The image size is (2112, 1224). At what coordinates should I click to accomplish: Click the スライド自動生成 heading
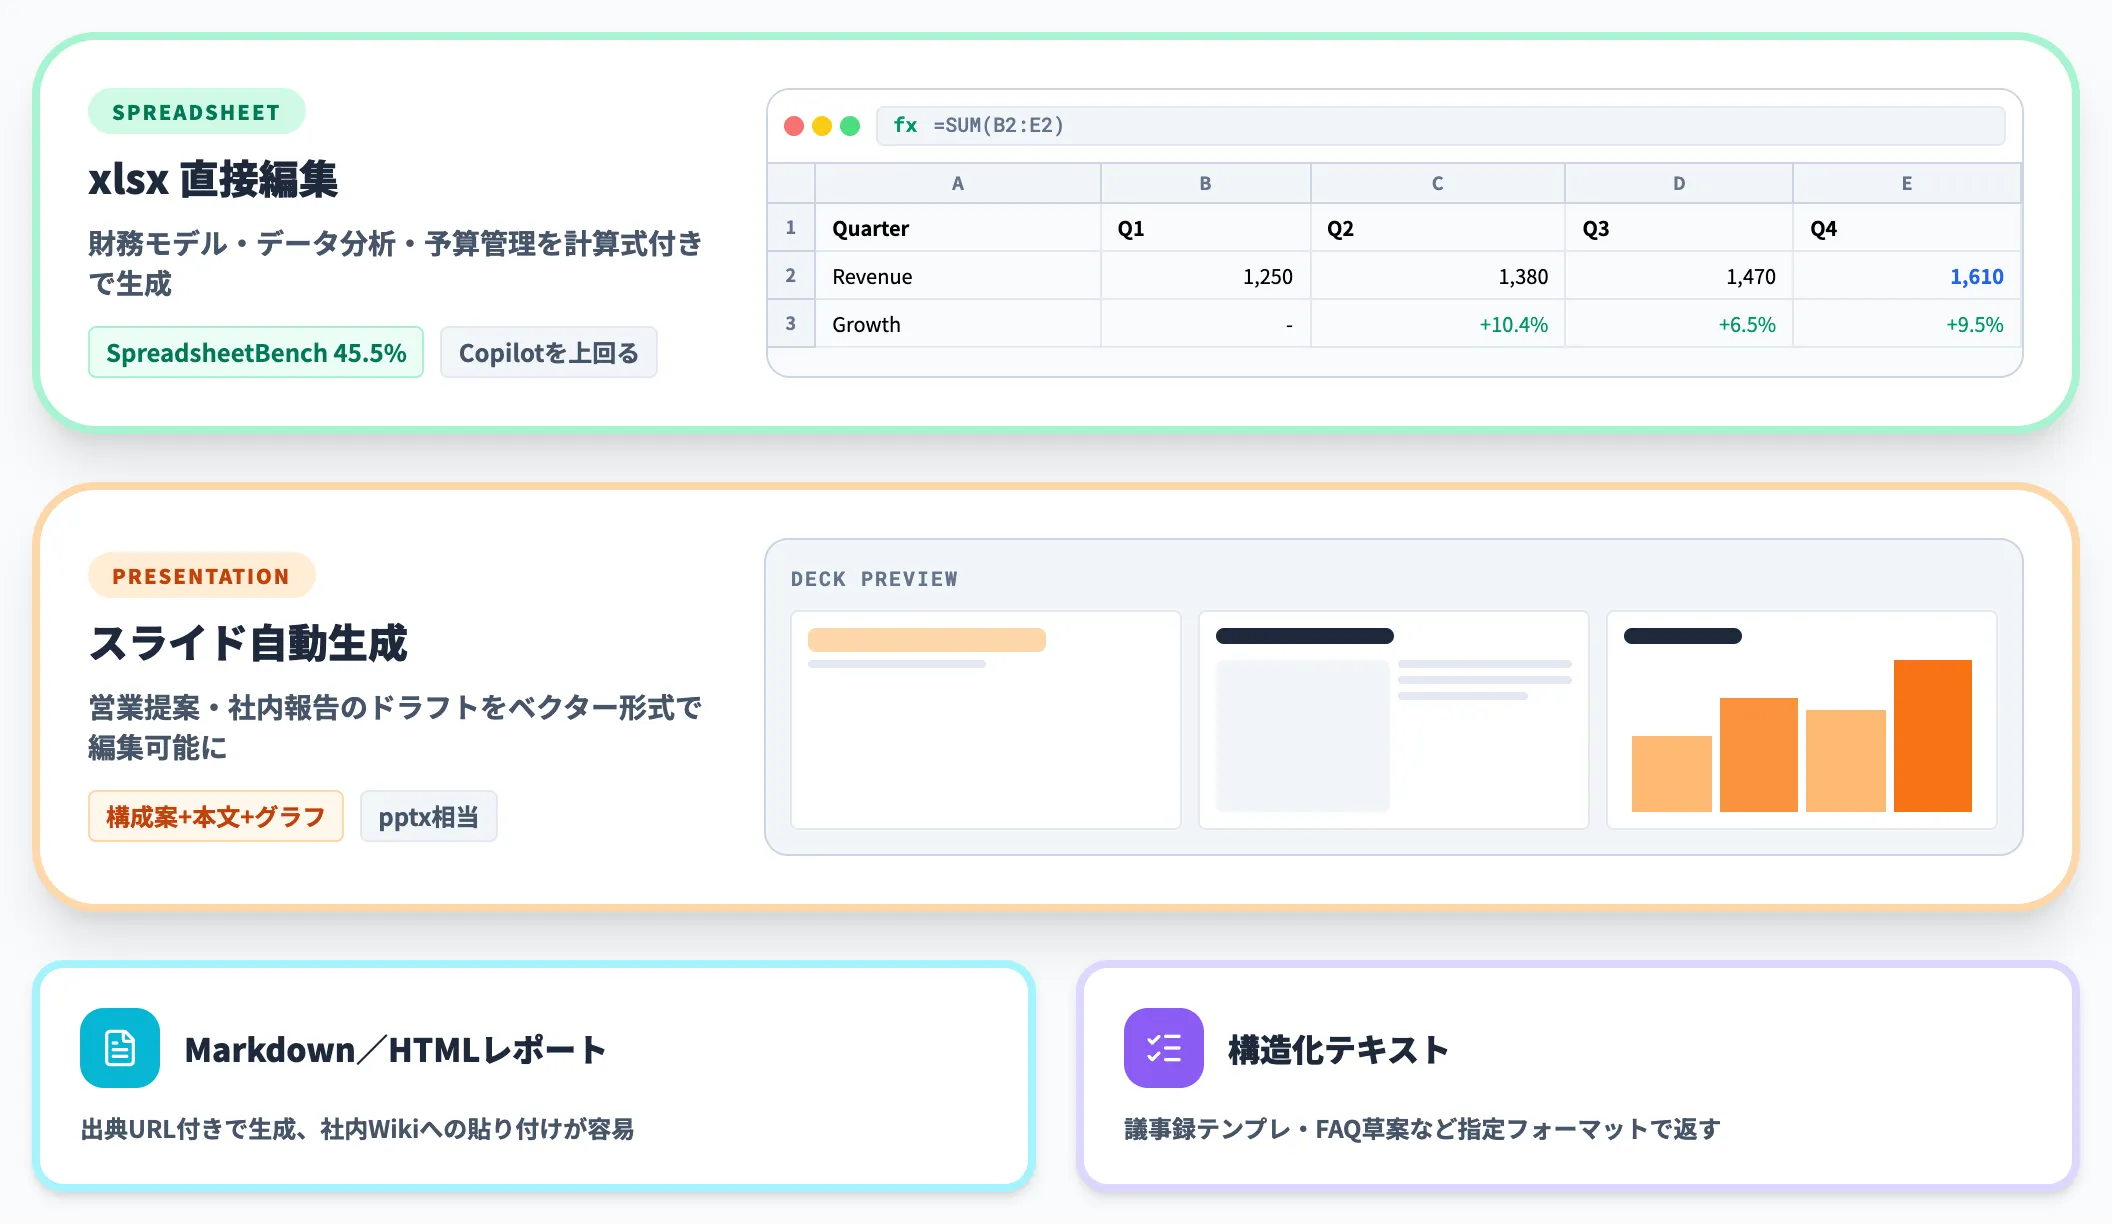[248, 643]
